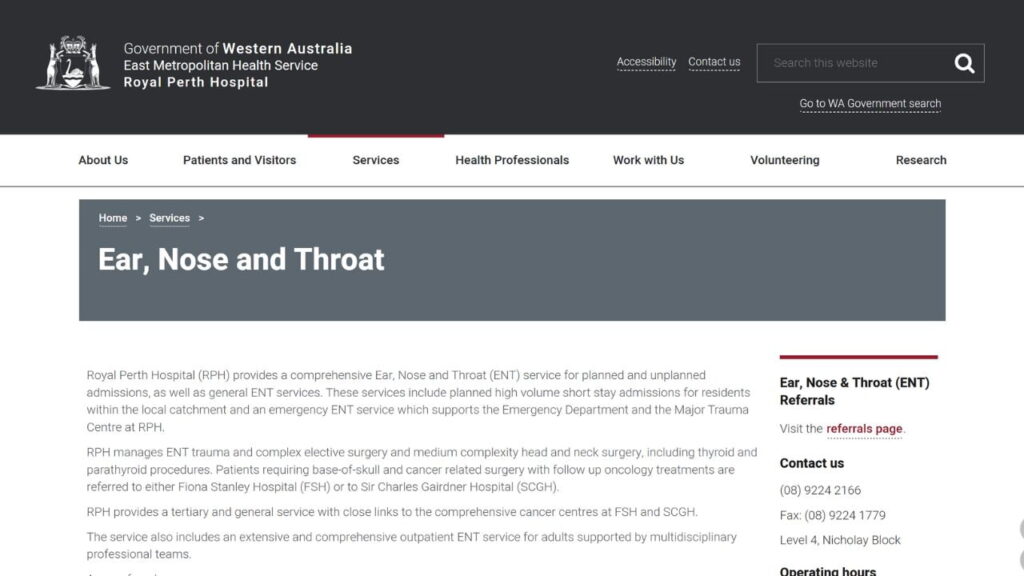Click the Western Australia government crest logo
Viewport: 1024px width, 576px height.
click(x=72, y=63)
